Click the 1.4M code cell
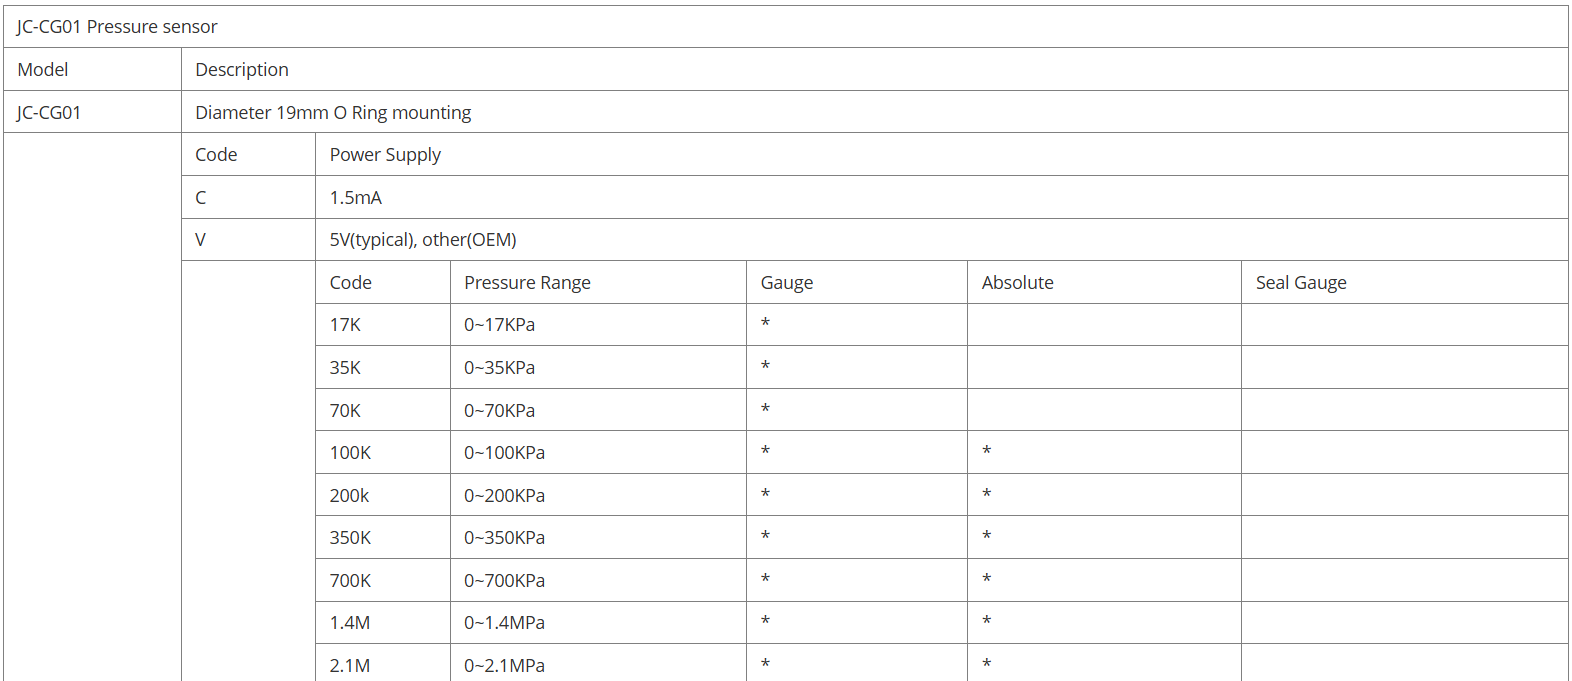1572x681 pixels. [x=350, y=623]
